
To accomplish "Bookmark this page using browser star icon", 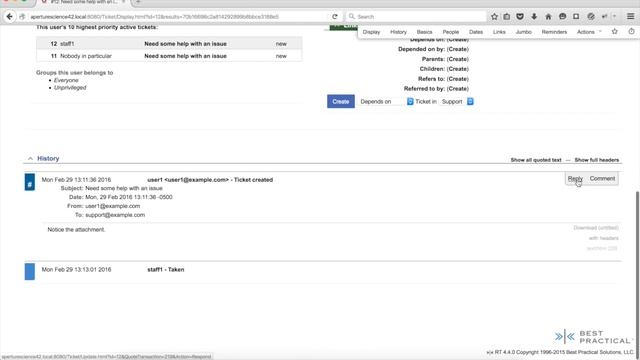I will (x=494, y=17).
